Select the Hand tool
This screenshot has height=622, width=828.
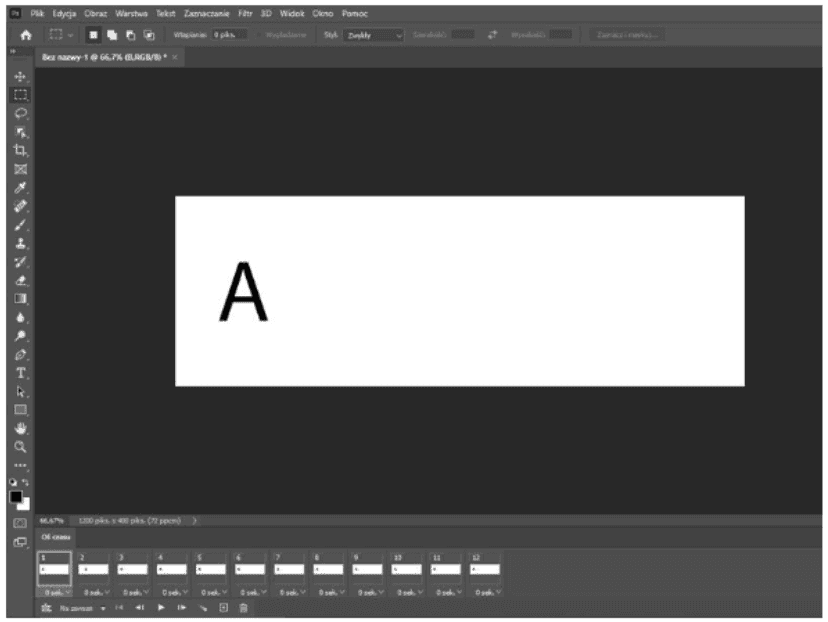(x=20, y=428)
